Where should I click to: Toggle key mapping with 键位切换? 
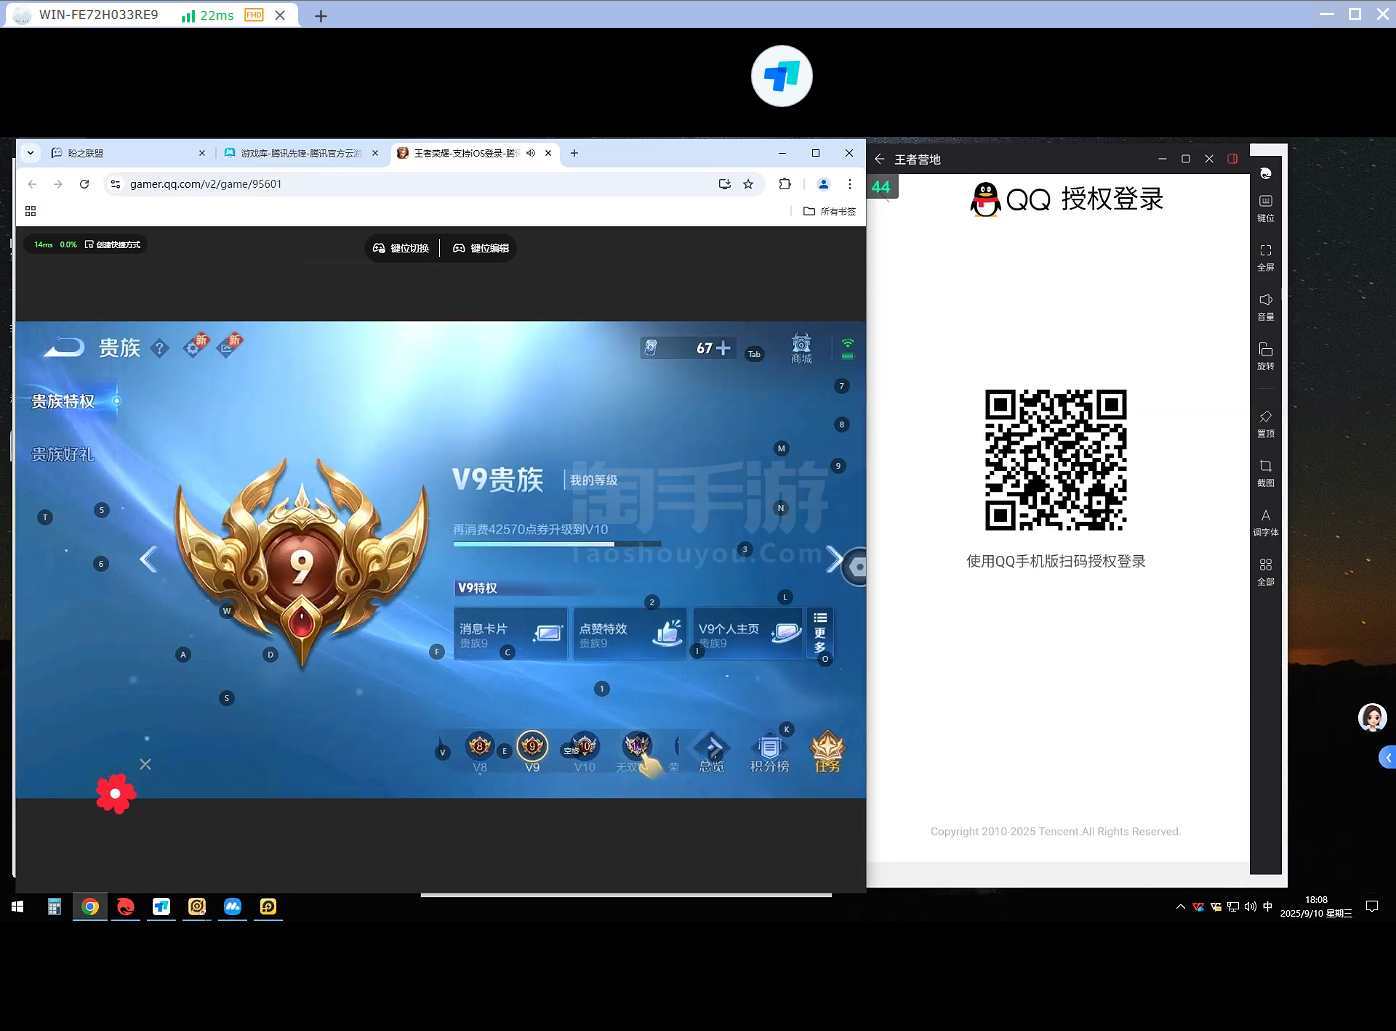(401, 248)
